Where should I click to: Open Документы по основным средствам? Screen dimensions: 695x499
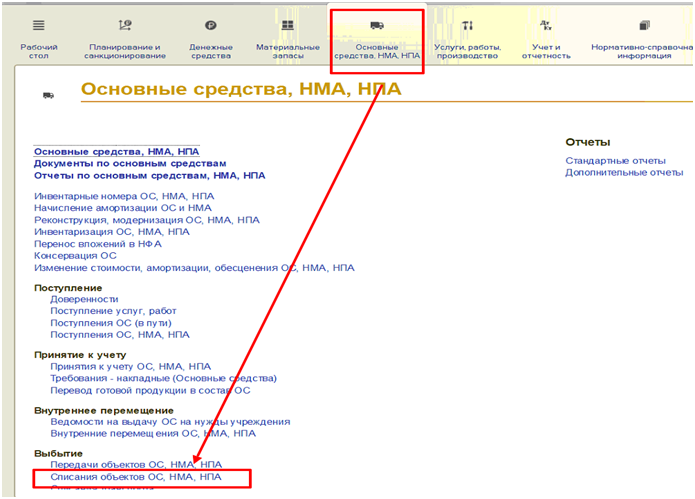(130, 164)
